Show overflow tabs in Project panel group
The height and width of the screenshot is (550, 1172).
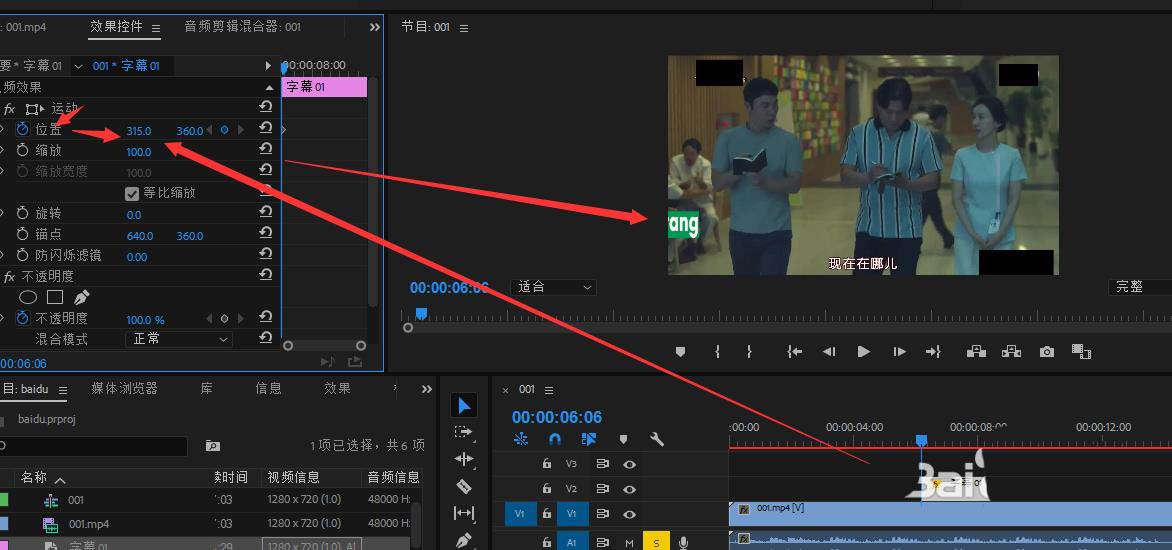click(x=427, y=389)
